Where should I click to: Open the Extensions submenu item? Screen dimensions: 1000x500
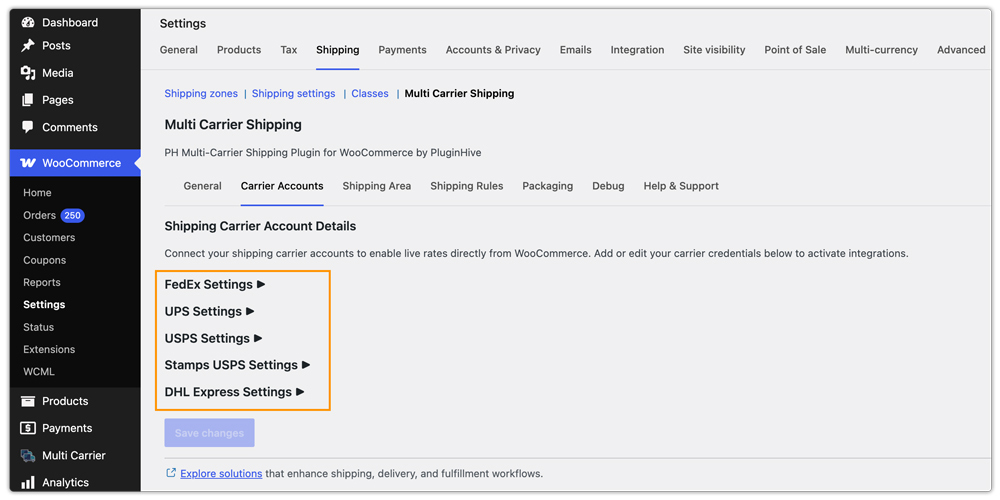tap(49, 349)
